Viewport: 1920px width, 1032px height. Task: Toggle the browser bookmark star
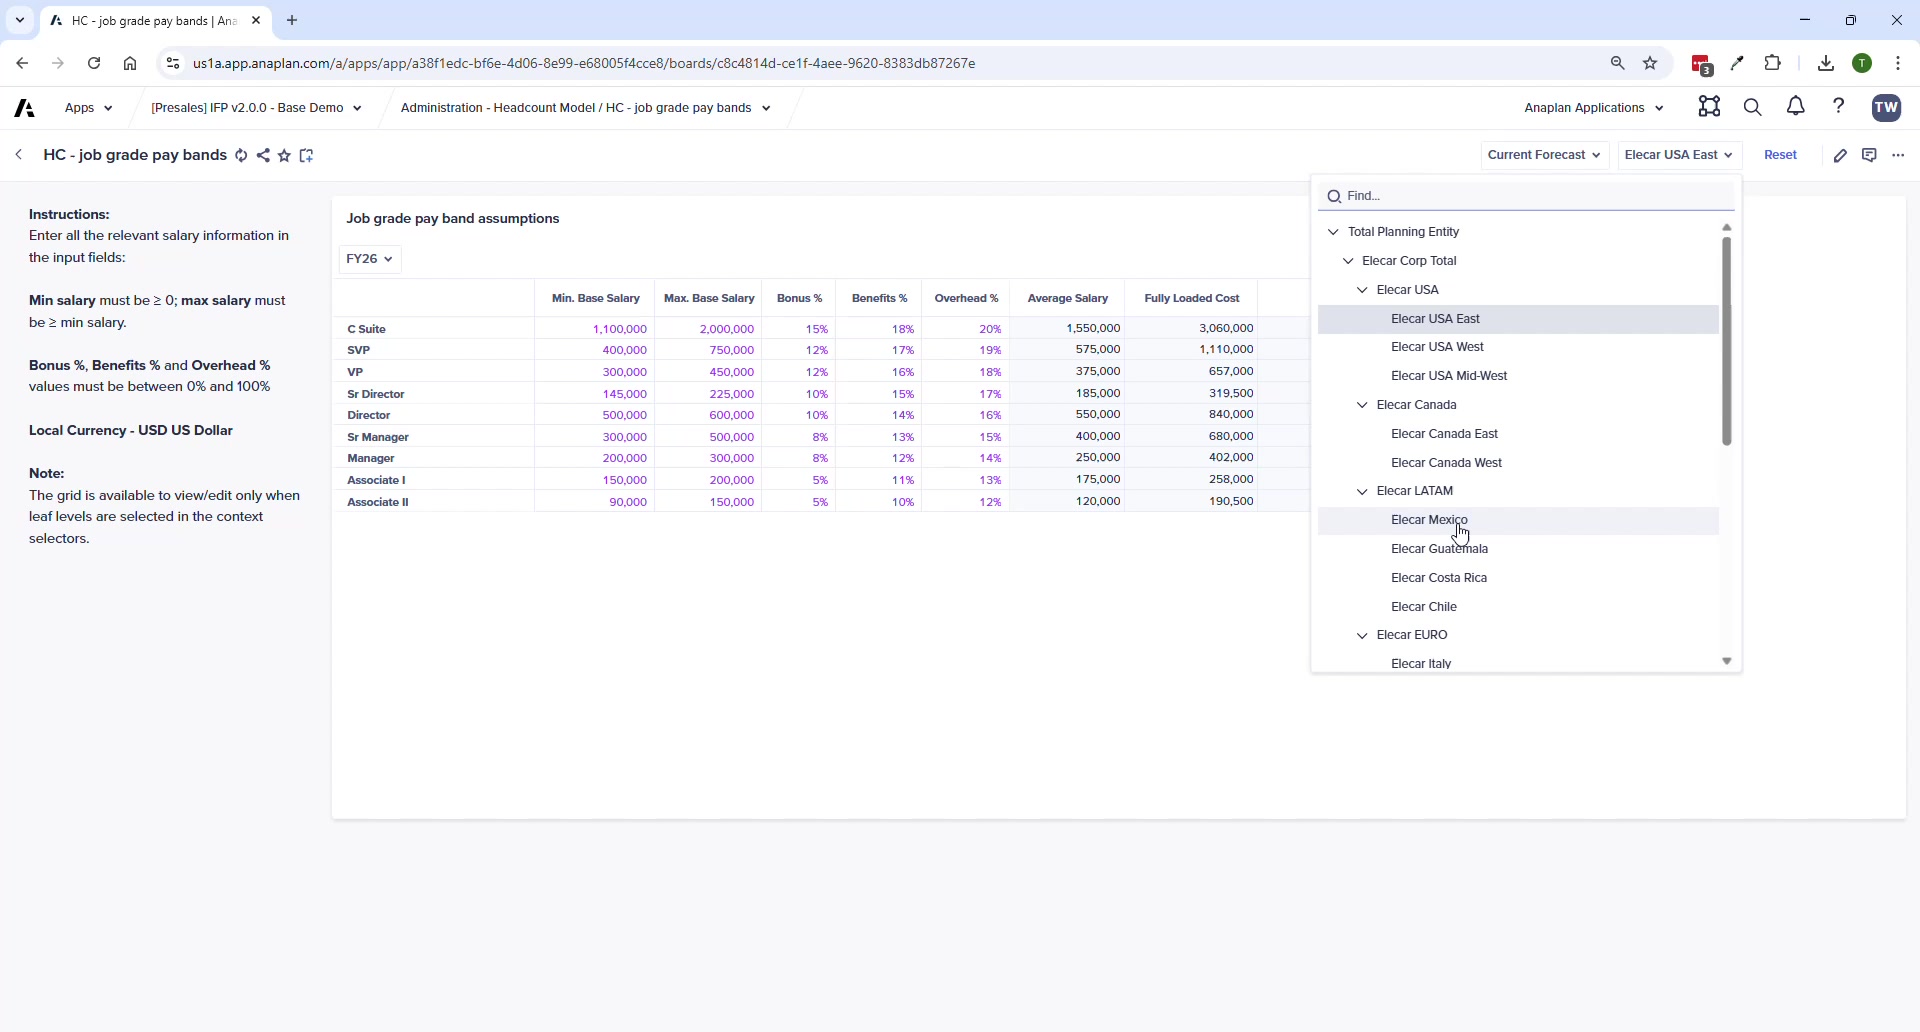[1650, 63]
